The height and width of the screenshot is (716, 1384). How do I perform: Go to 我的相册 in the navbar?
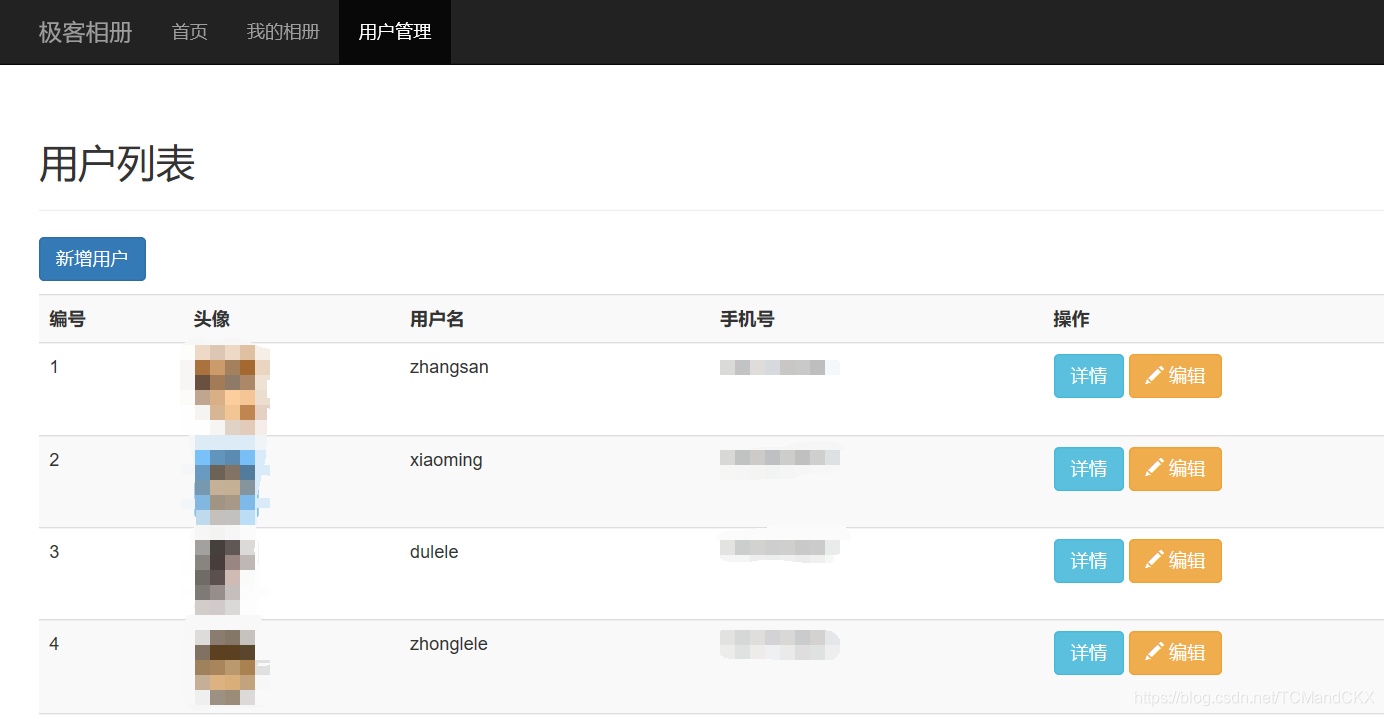pos(283,32)
